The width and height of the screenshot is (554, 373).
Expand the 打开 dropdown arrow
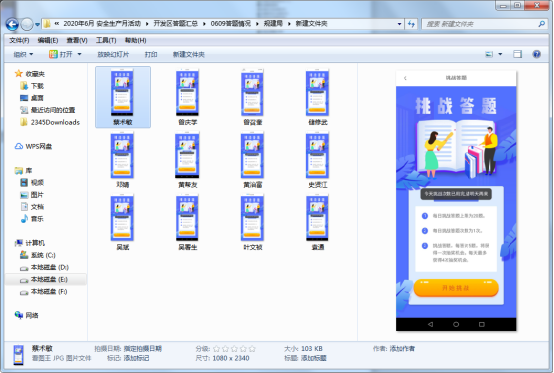pos(79,54)
